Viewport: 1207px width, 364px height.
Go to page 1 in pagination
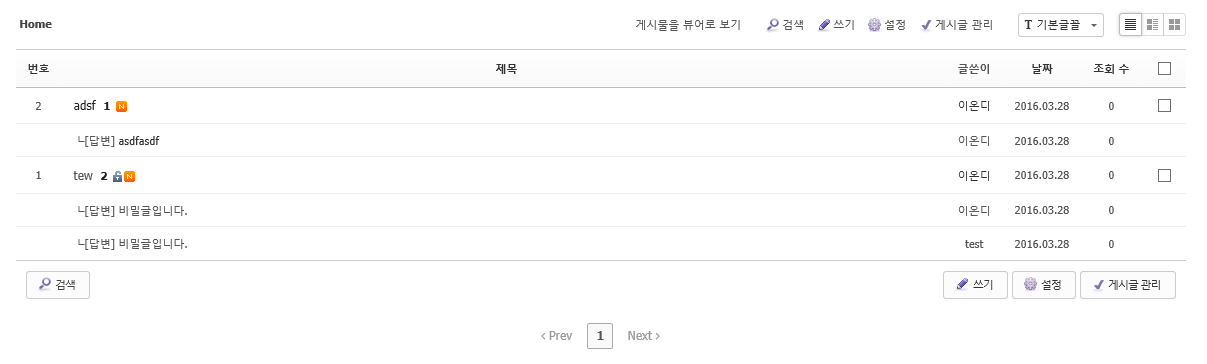(x=600, y=336)
